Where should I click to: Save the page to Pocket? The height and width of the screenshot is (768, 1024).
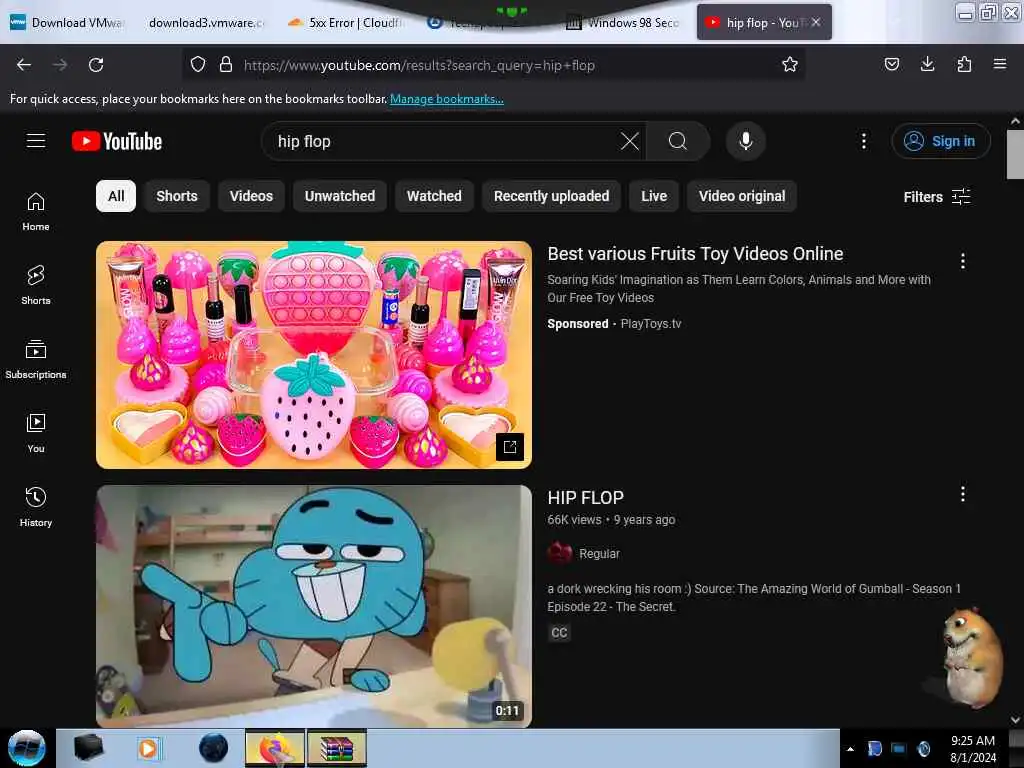891,64
